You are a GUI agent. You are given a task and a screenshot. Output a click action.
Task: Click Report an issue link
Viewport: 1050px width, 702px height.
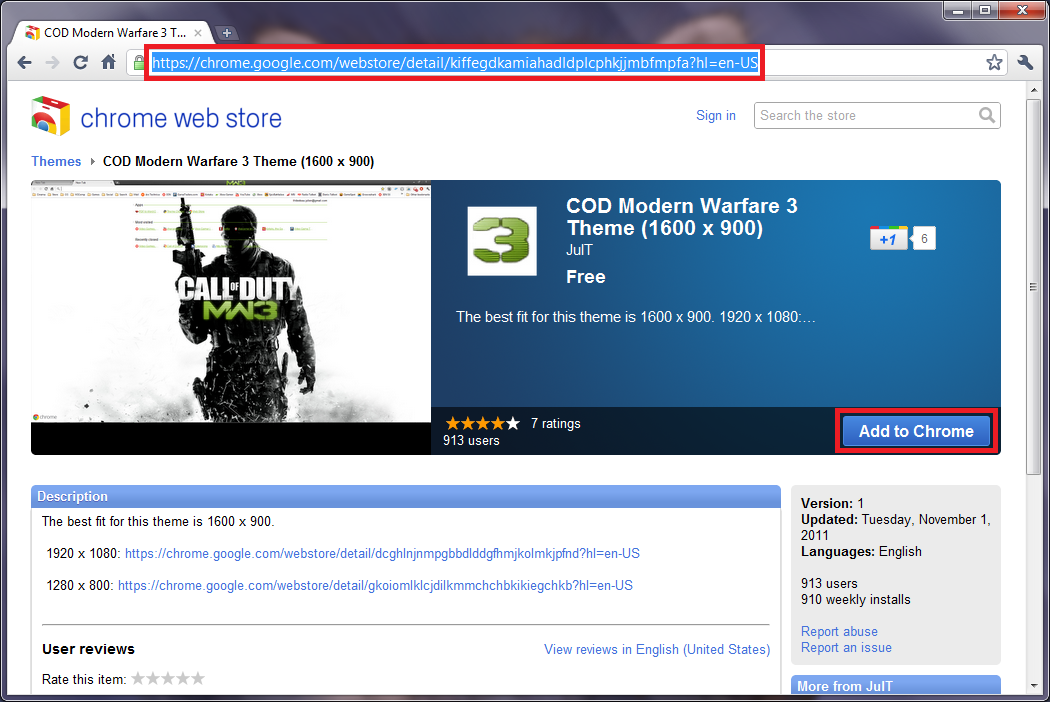pyautogui.click(x=846, y=648)
